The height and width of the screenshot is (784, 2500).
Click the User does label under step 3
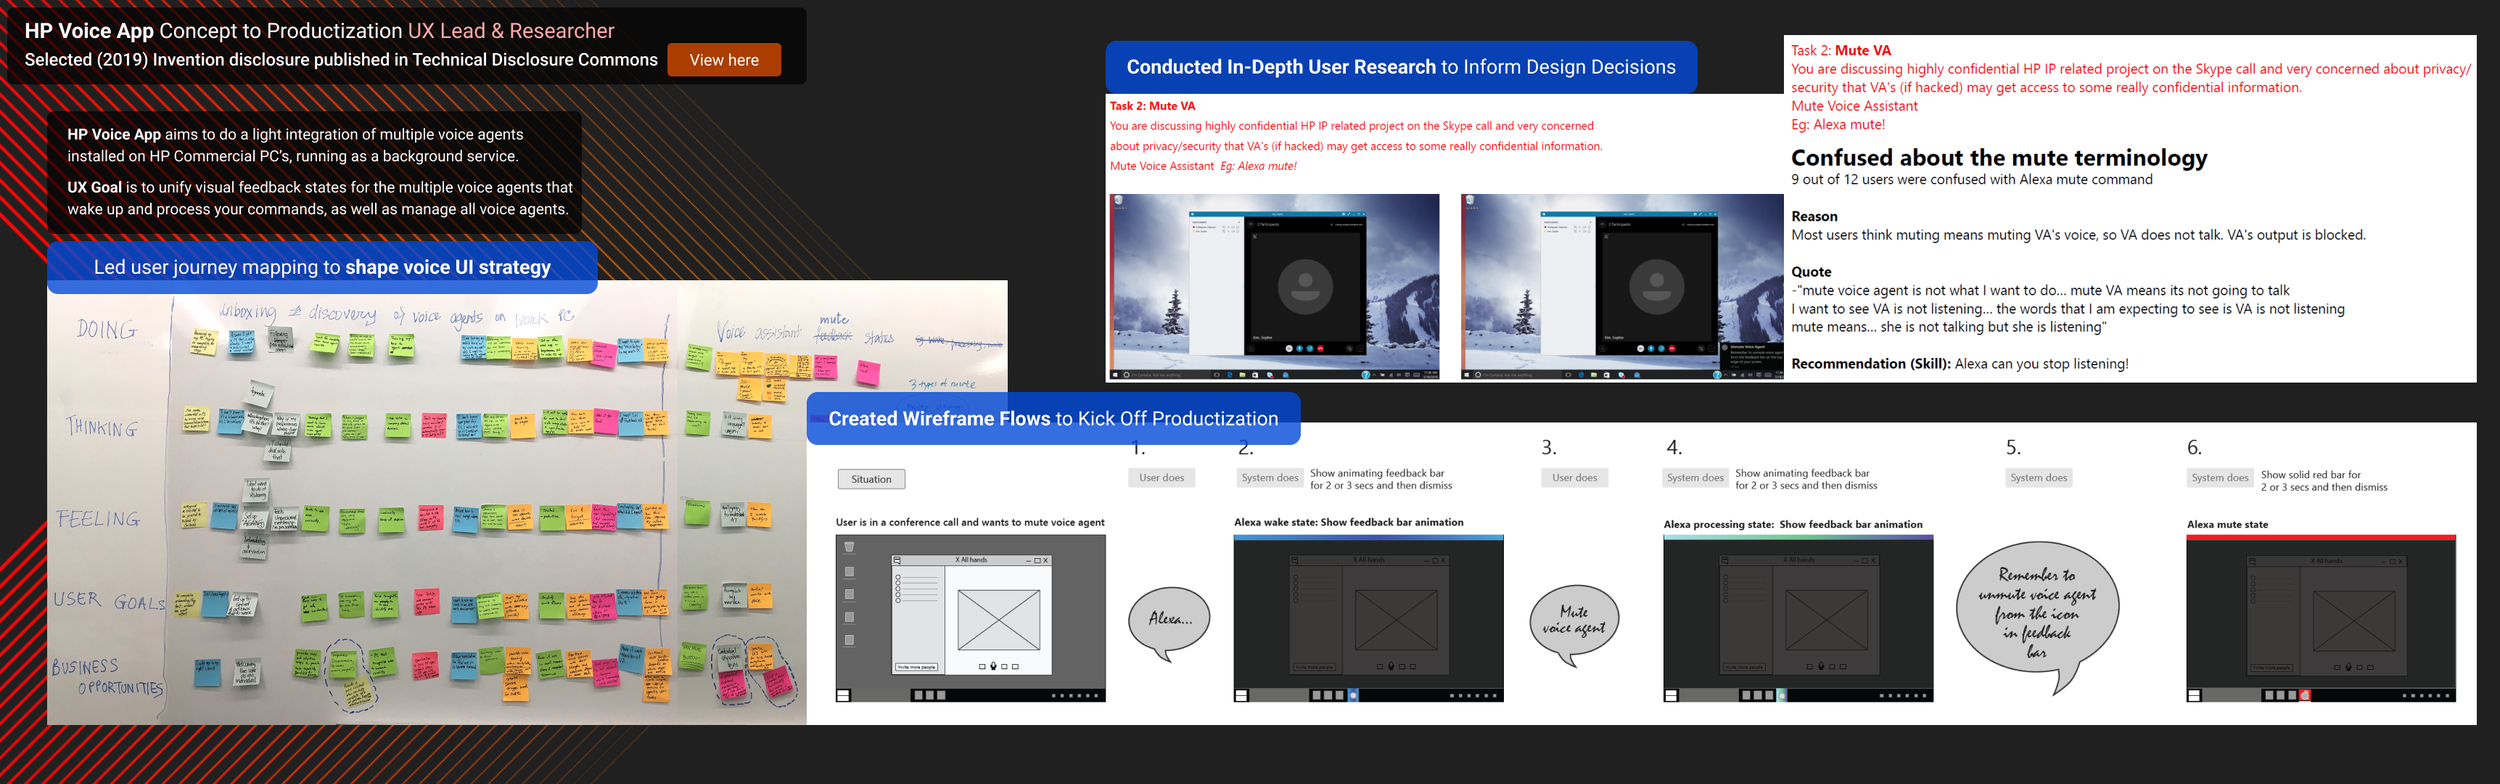click(x=1574, y=478)
